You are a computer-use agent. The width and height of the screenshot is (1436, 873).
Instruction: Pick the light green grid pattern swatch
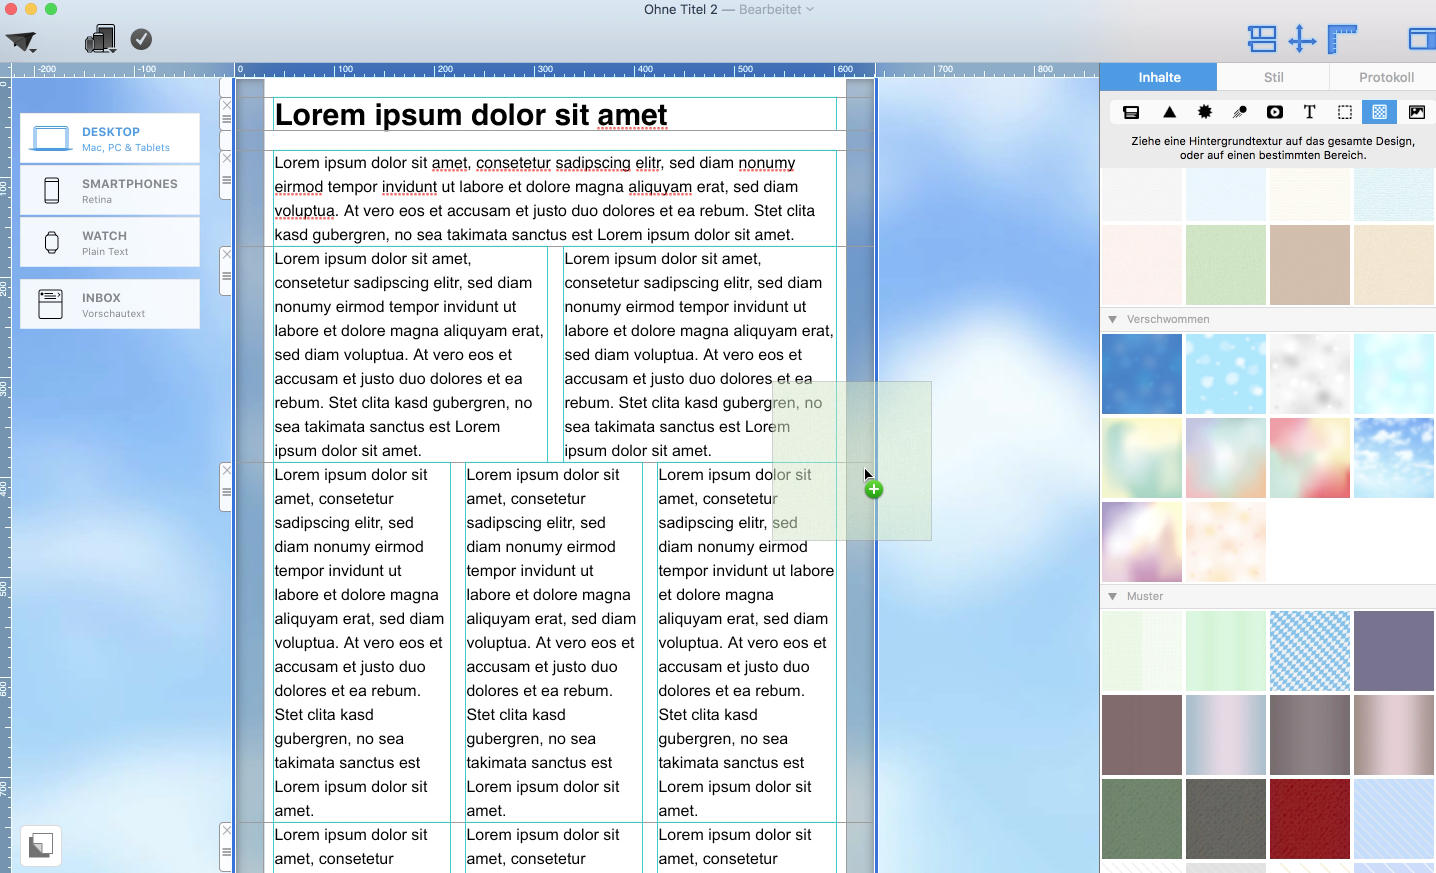pyautogui.click(x=1142, y=651)
